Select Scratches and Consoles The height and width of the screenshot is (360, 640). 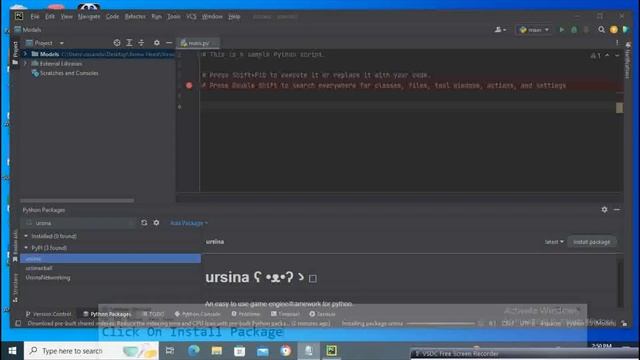coord(65,73)
